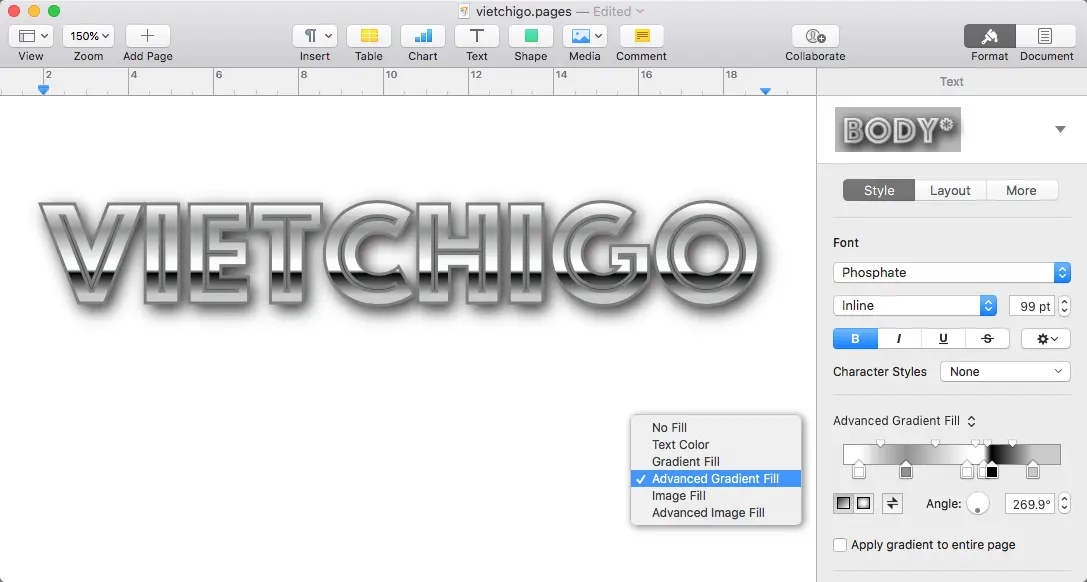Open the Document inspector
1087x582 pixels.
tap(1046, 36)
